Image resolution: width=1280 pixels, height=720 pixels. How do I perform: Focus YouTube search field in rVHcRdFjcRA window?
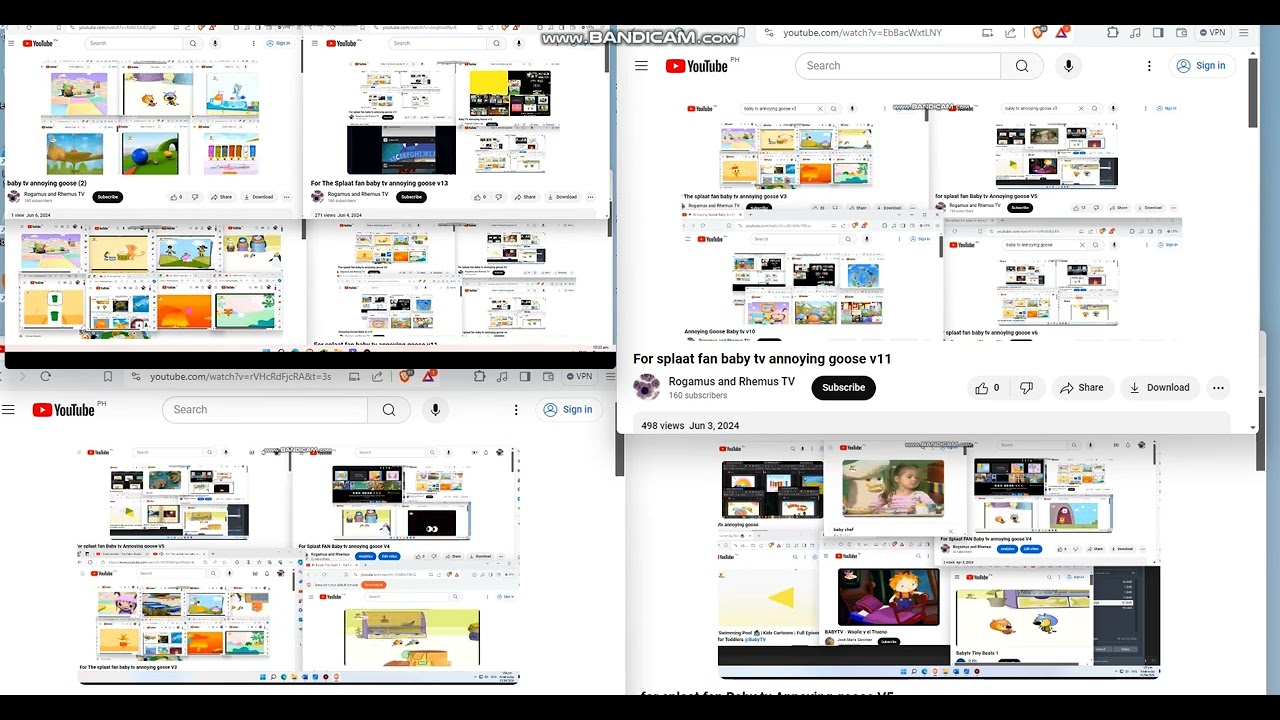coord(265,410)
